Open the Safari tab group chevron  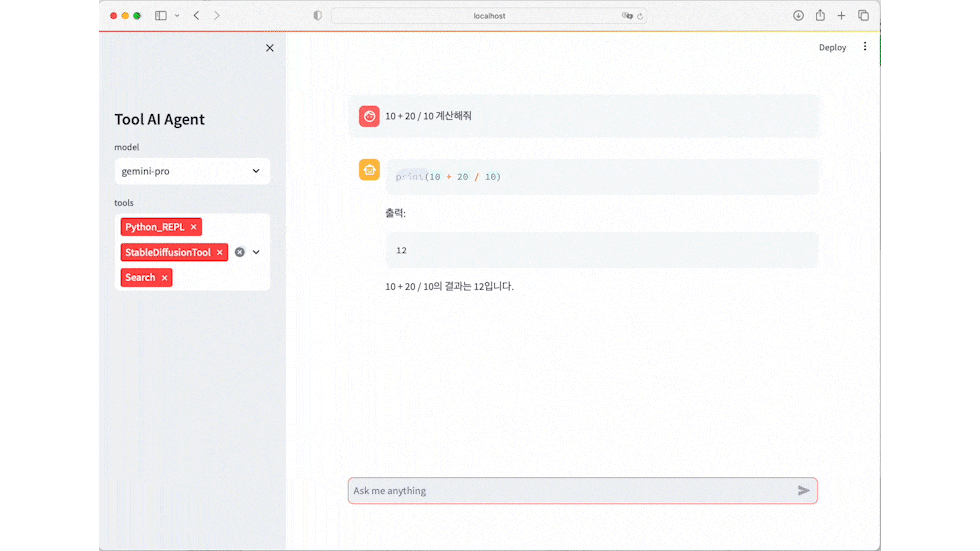(178, 16)
